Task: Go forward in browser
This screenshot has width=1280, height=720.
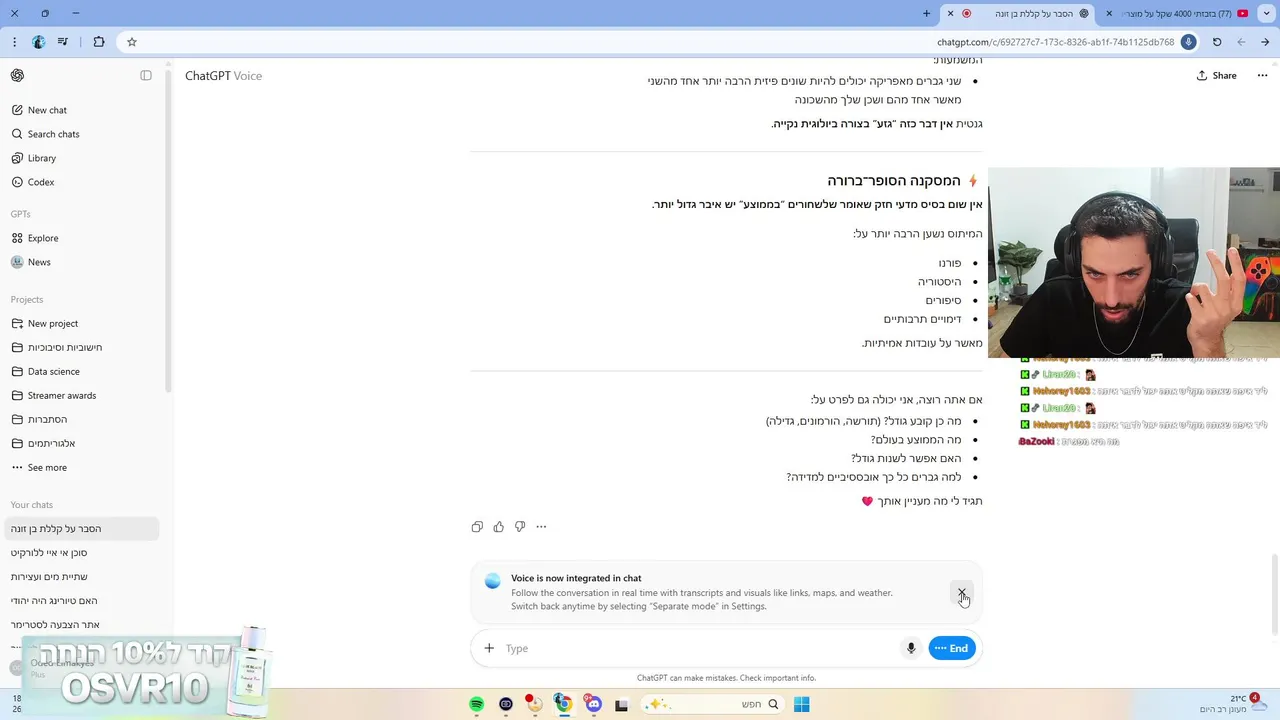Action: click(1241, 42)
